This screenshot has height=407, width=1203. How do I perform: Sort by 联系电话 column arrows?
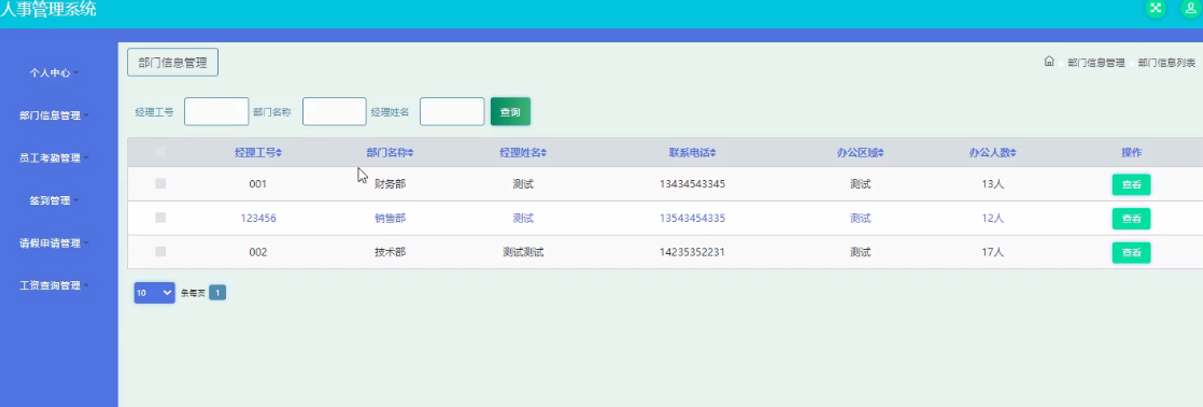[713, 152]
